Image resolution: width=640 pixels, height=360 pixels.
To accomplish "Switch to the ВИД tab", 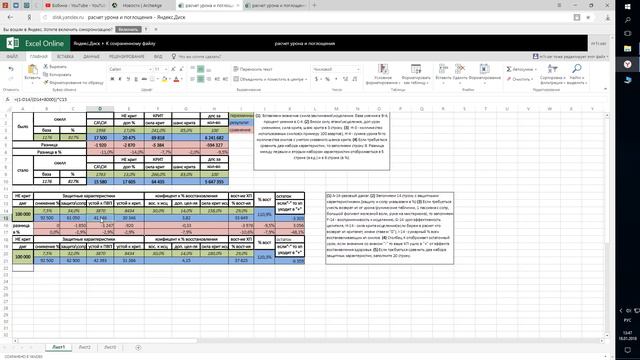I will (x=158, y=56).
